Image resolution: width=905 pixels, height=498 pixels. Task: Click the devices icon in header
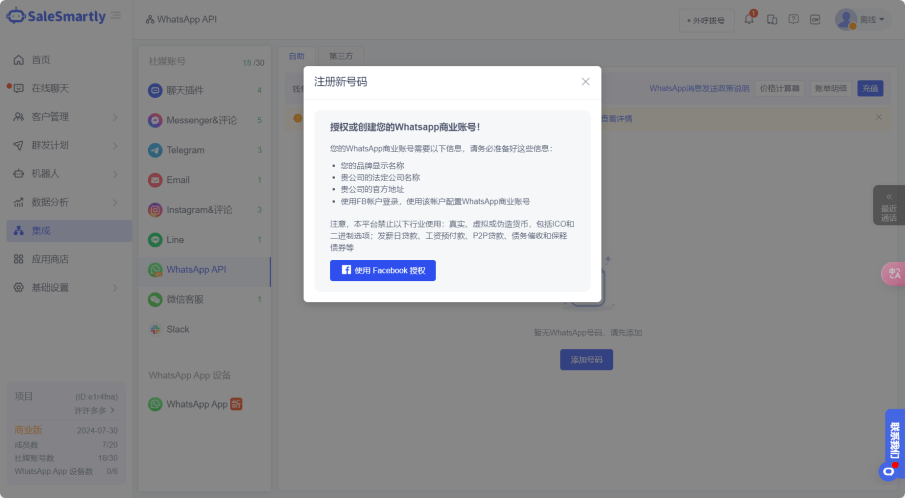tap(772, 20)
